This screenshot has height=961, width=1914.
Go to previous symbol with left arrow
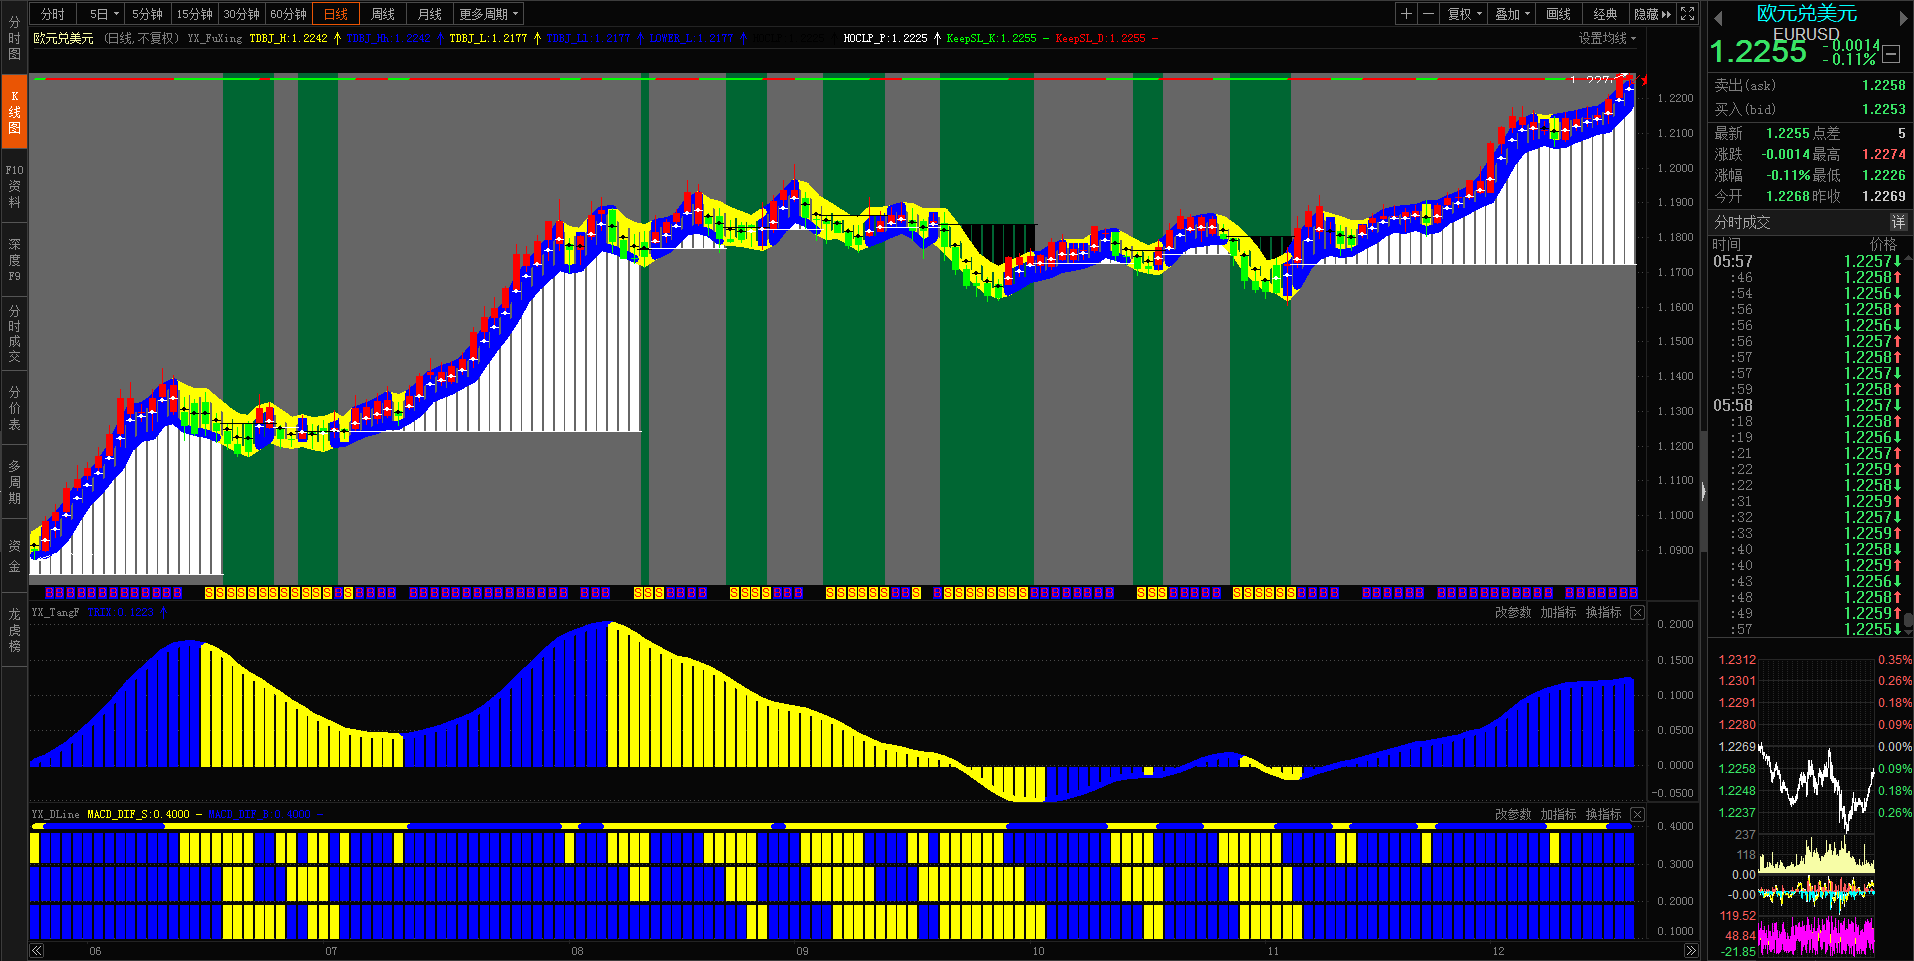click(1718, 18)
